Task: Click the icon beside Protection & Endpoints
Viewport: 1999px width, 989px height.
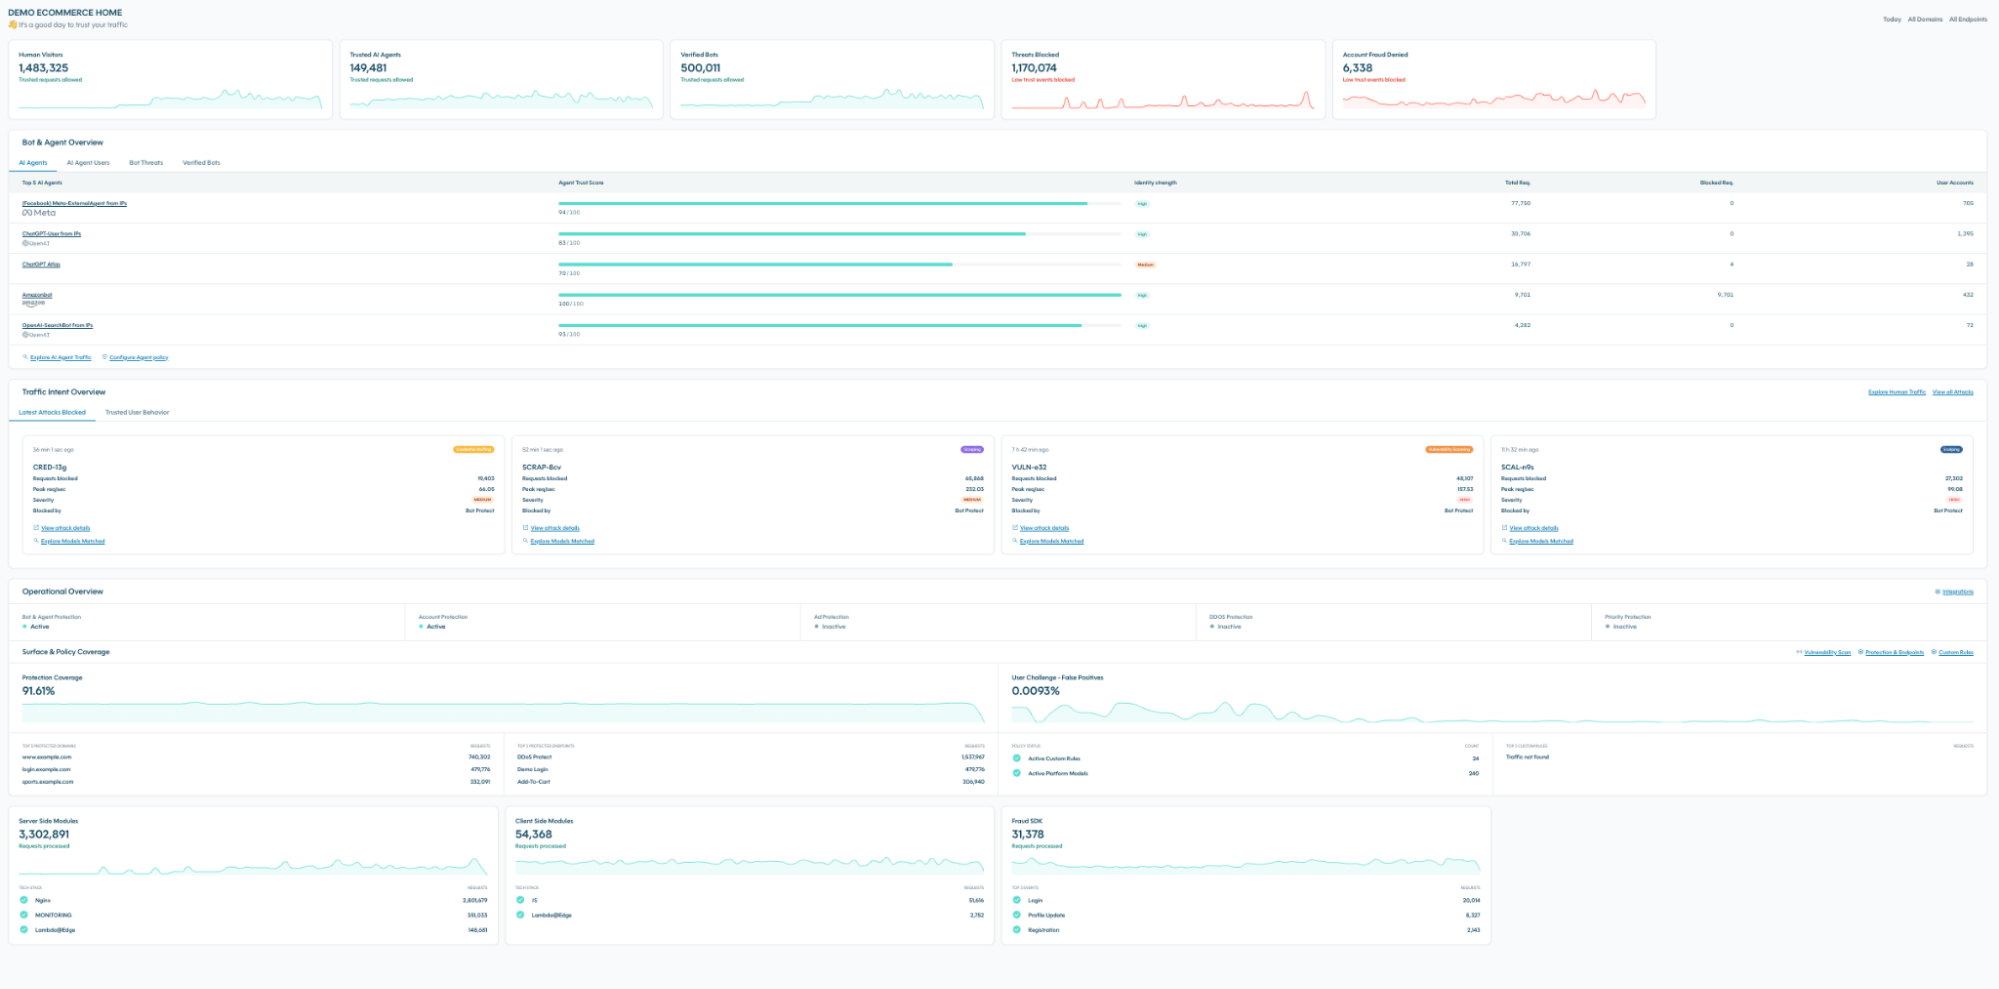Action: pyautogui.click(x=1860, y=652)
